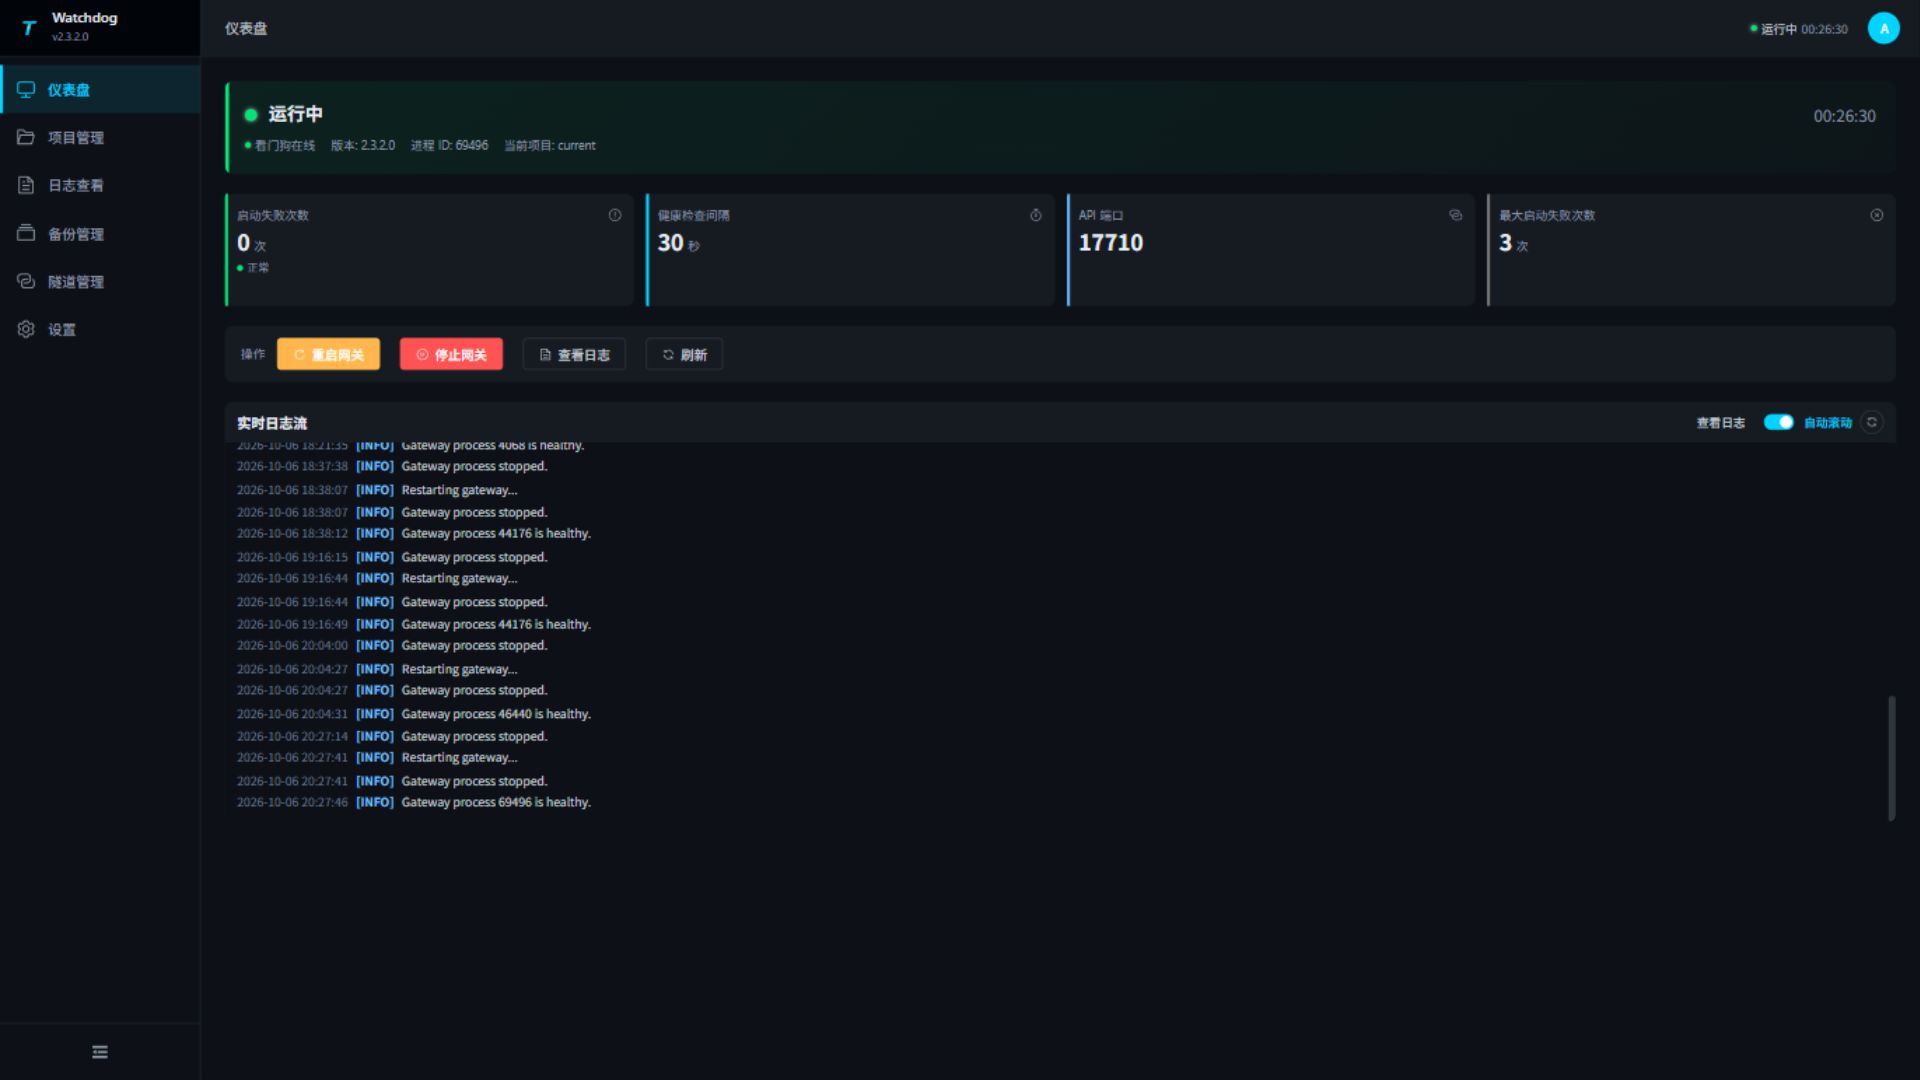Click the log panel vertical scrollbar
1920x1080 pixels.
(x=1891, y=758)
